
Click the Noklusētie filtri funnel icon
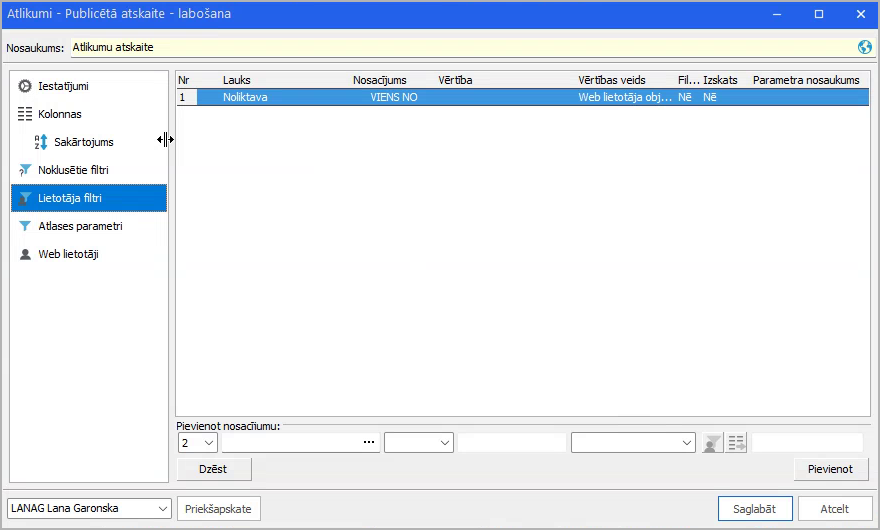pyautogui.click(x=25, y=170)
